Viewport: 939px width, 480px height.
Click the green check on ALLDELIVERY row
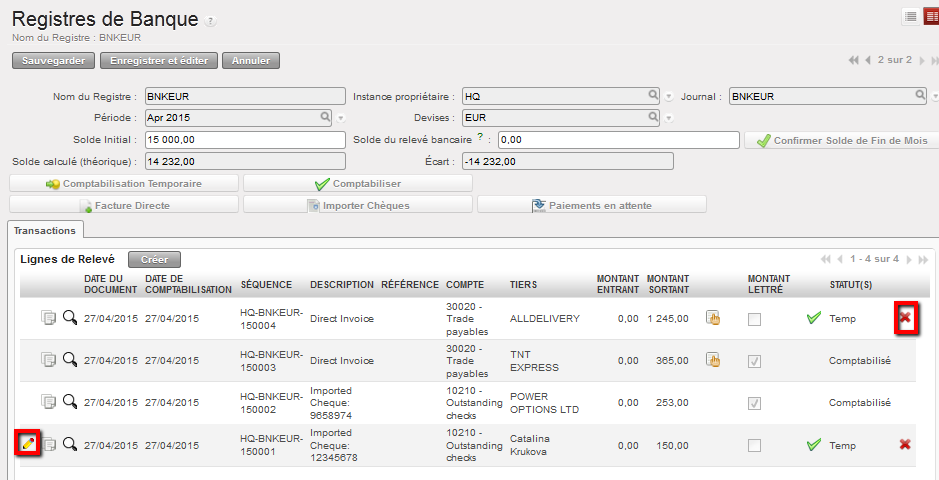[814, 318]
